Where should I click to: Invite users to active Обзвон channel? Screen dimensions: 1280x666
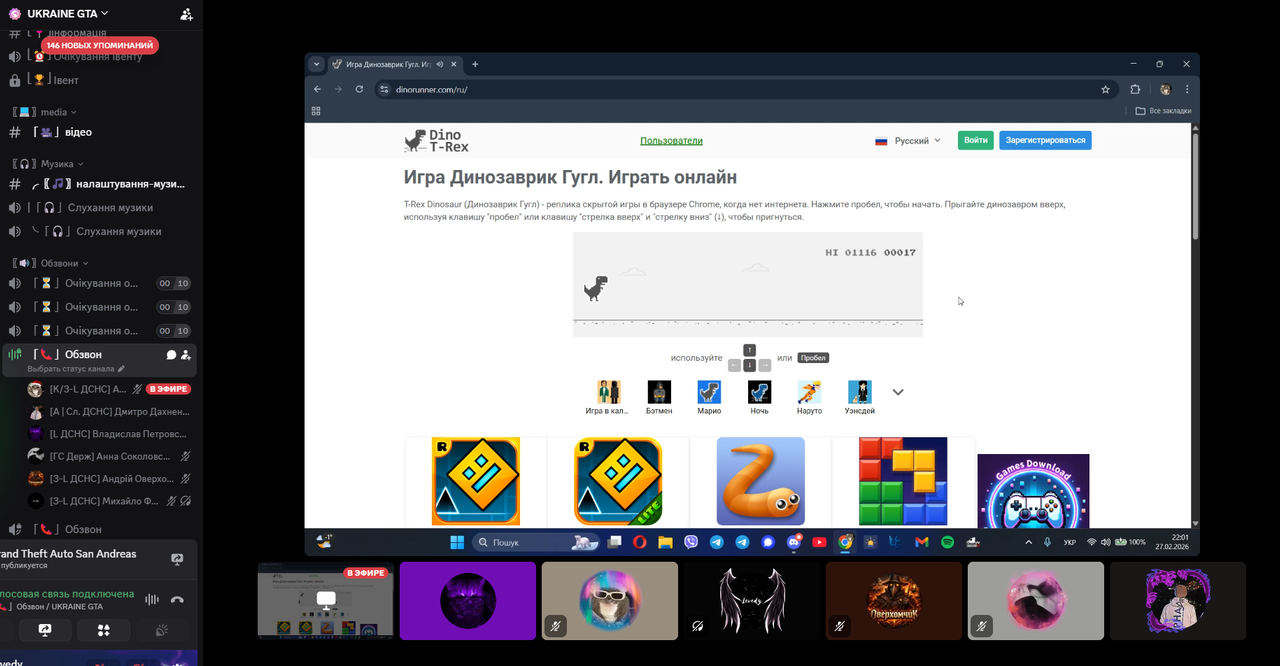(187, 355)
